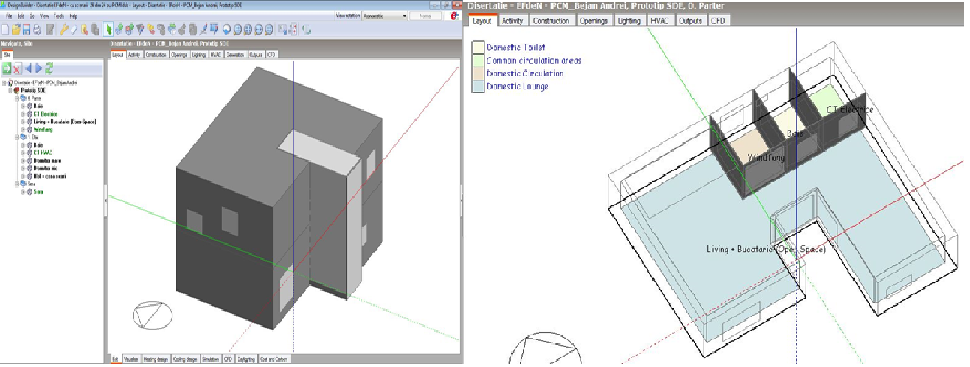This screenshot has width=970, height=367.
Task: Click the last magnifier zoom icon
Action: point(268,30)
